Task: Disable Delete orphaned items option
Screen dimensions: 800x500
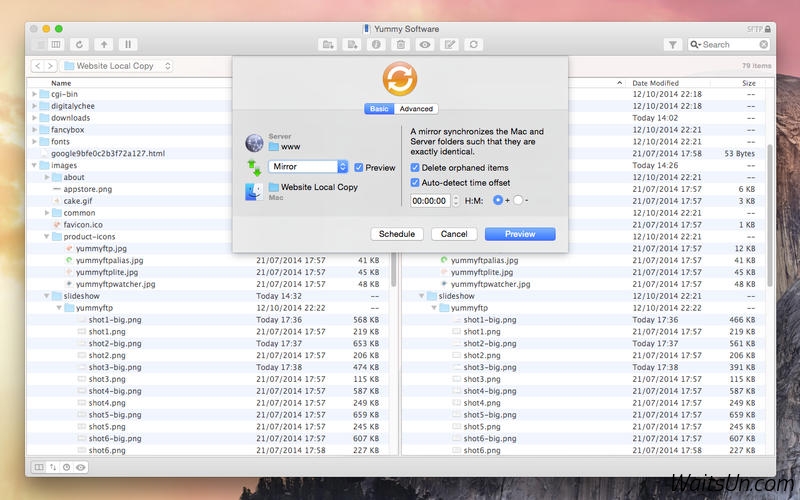Action: coord(416,167)
